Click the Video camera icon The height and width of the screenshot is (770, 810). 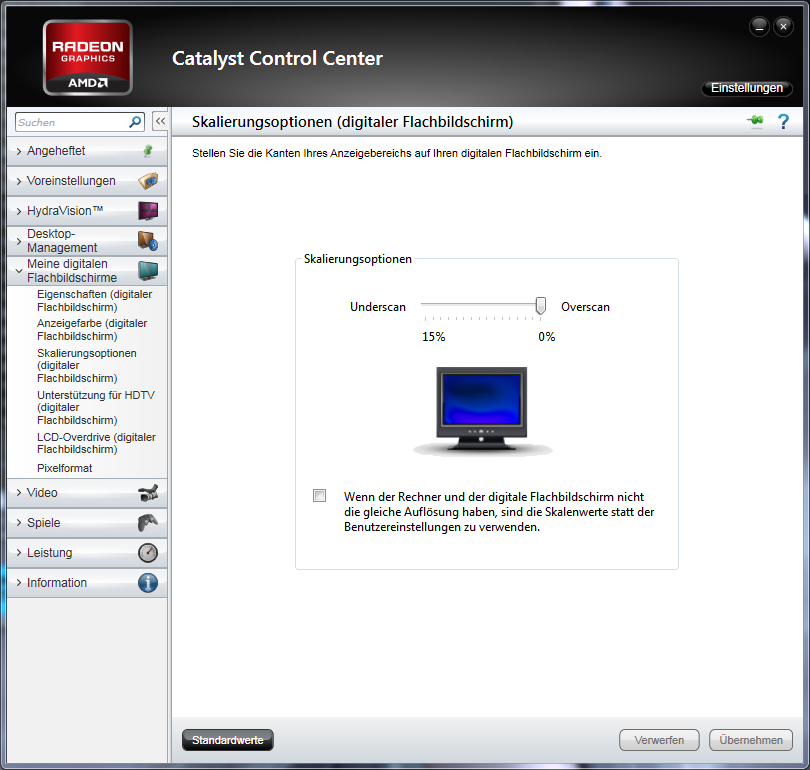(x=148, y=493)
